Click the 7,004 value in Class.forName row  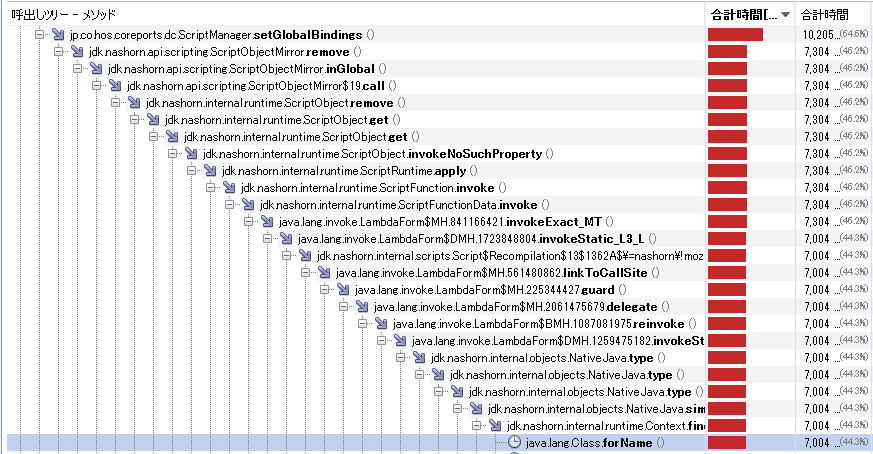pos(817,443)
